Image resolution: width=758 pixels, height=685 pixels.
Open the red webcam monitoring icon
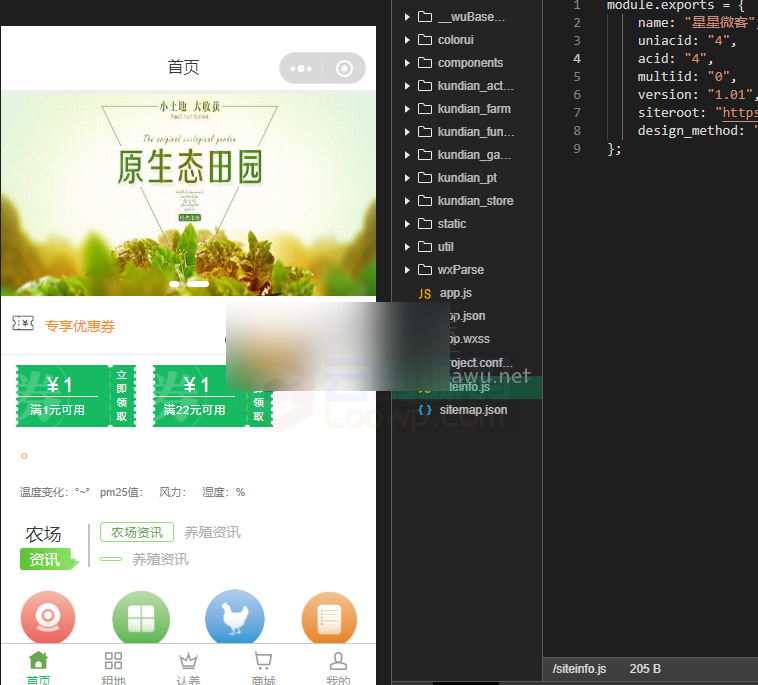coord(48,617)
